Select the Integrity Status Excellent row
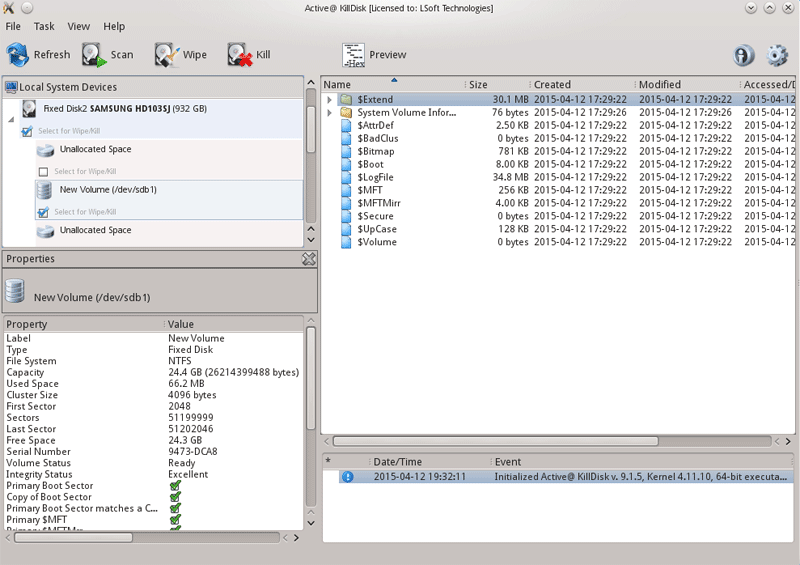800x565 pixels. [x=154, y=475]
